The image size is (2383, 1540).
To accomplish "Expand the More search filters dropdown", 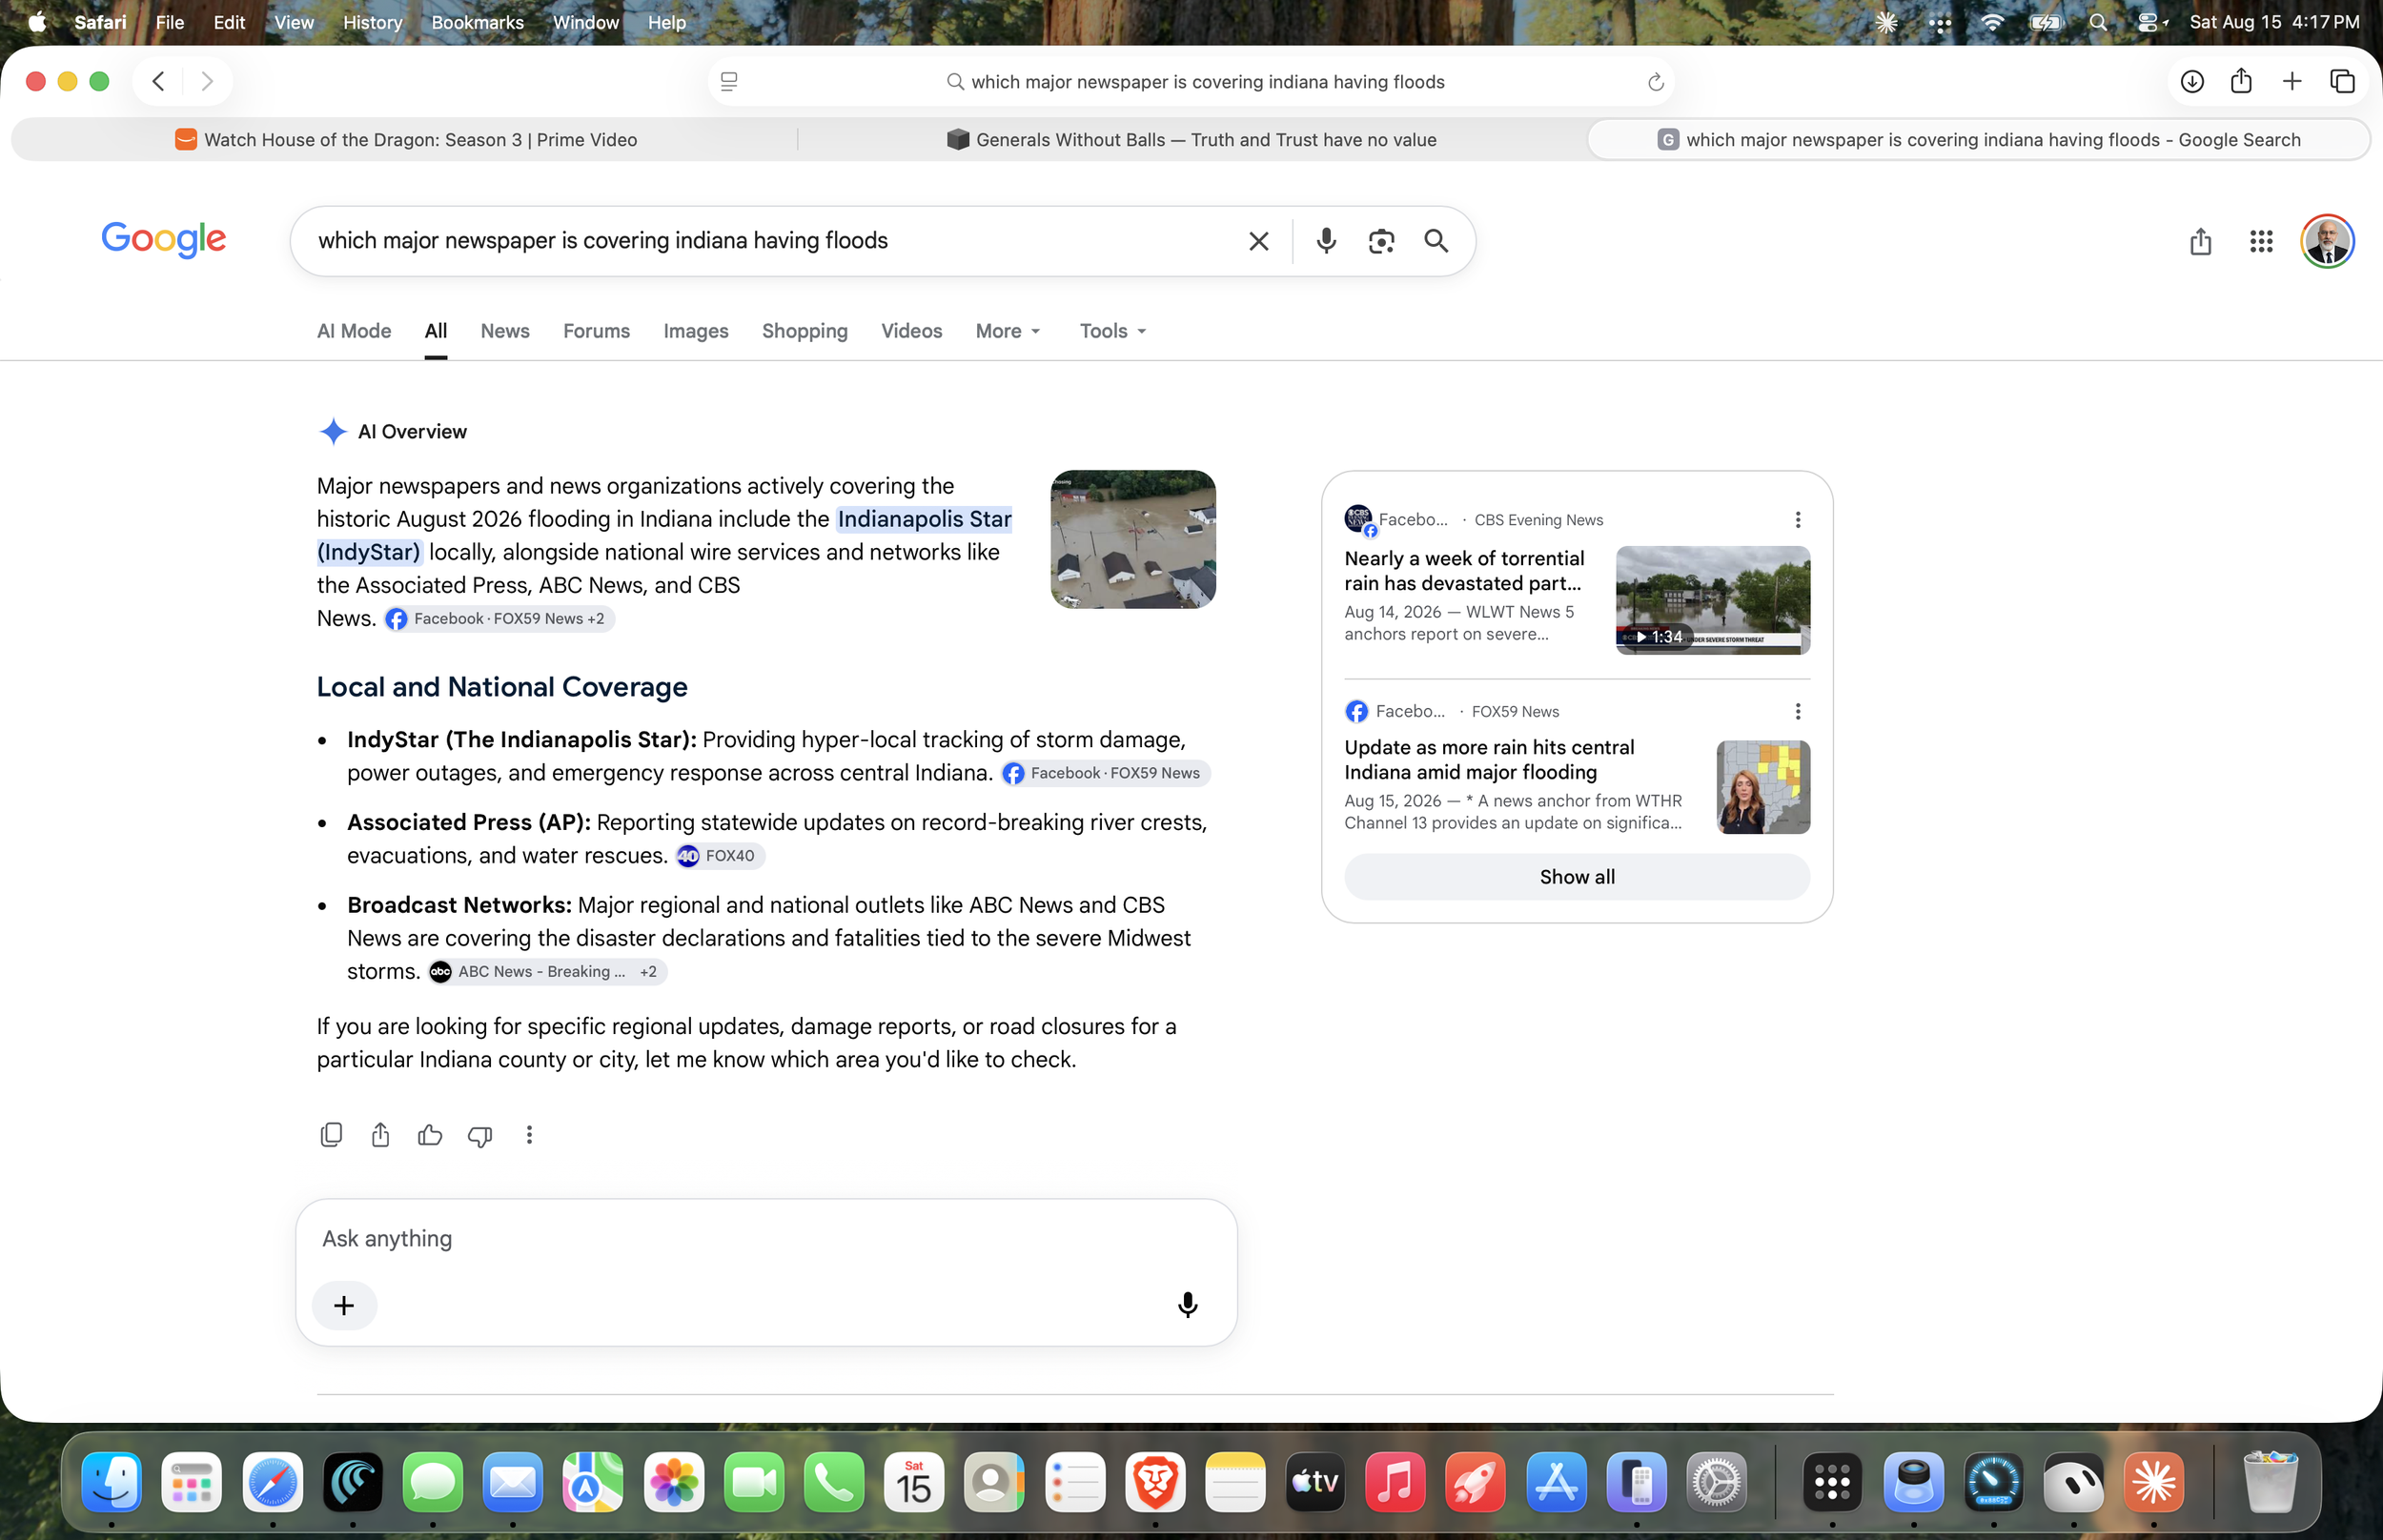I will (1008, 331).
